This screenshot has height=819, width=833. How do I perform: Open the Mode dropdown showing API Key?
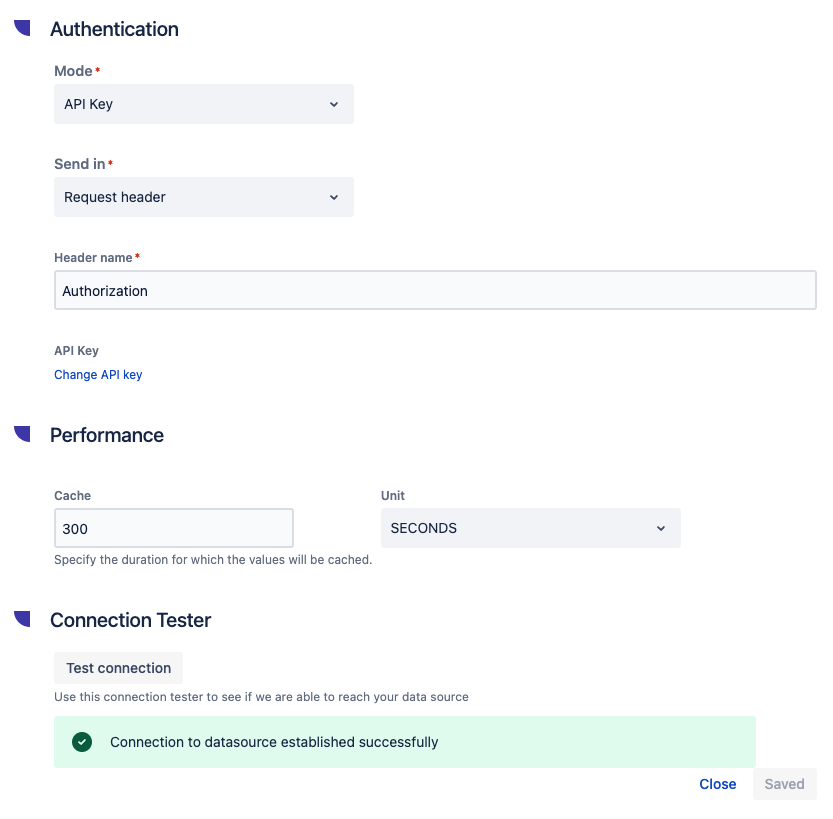203,104
